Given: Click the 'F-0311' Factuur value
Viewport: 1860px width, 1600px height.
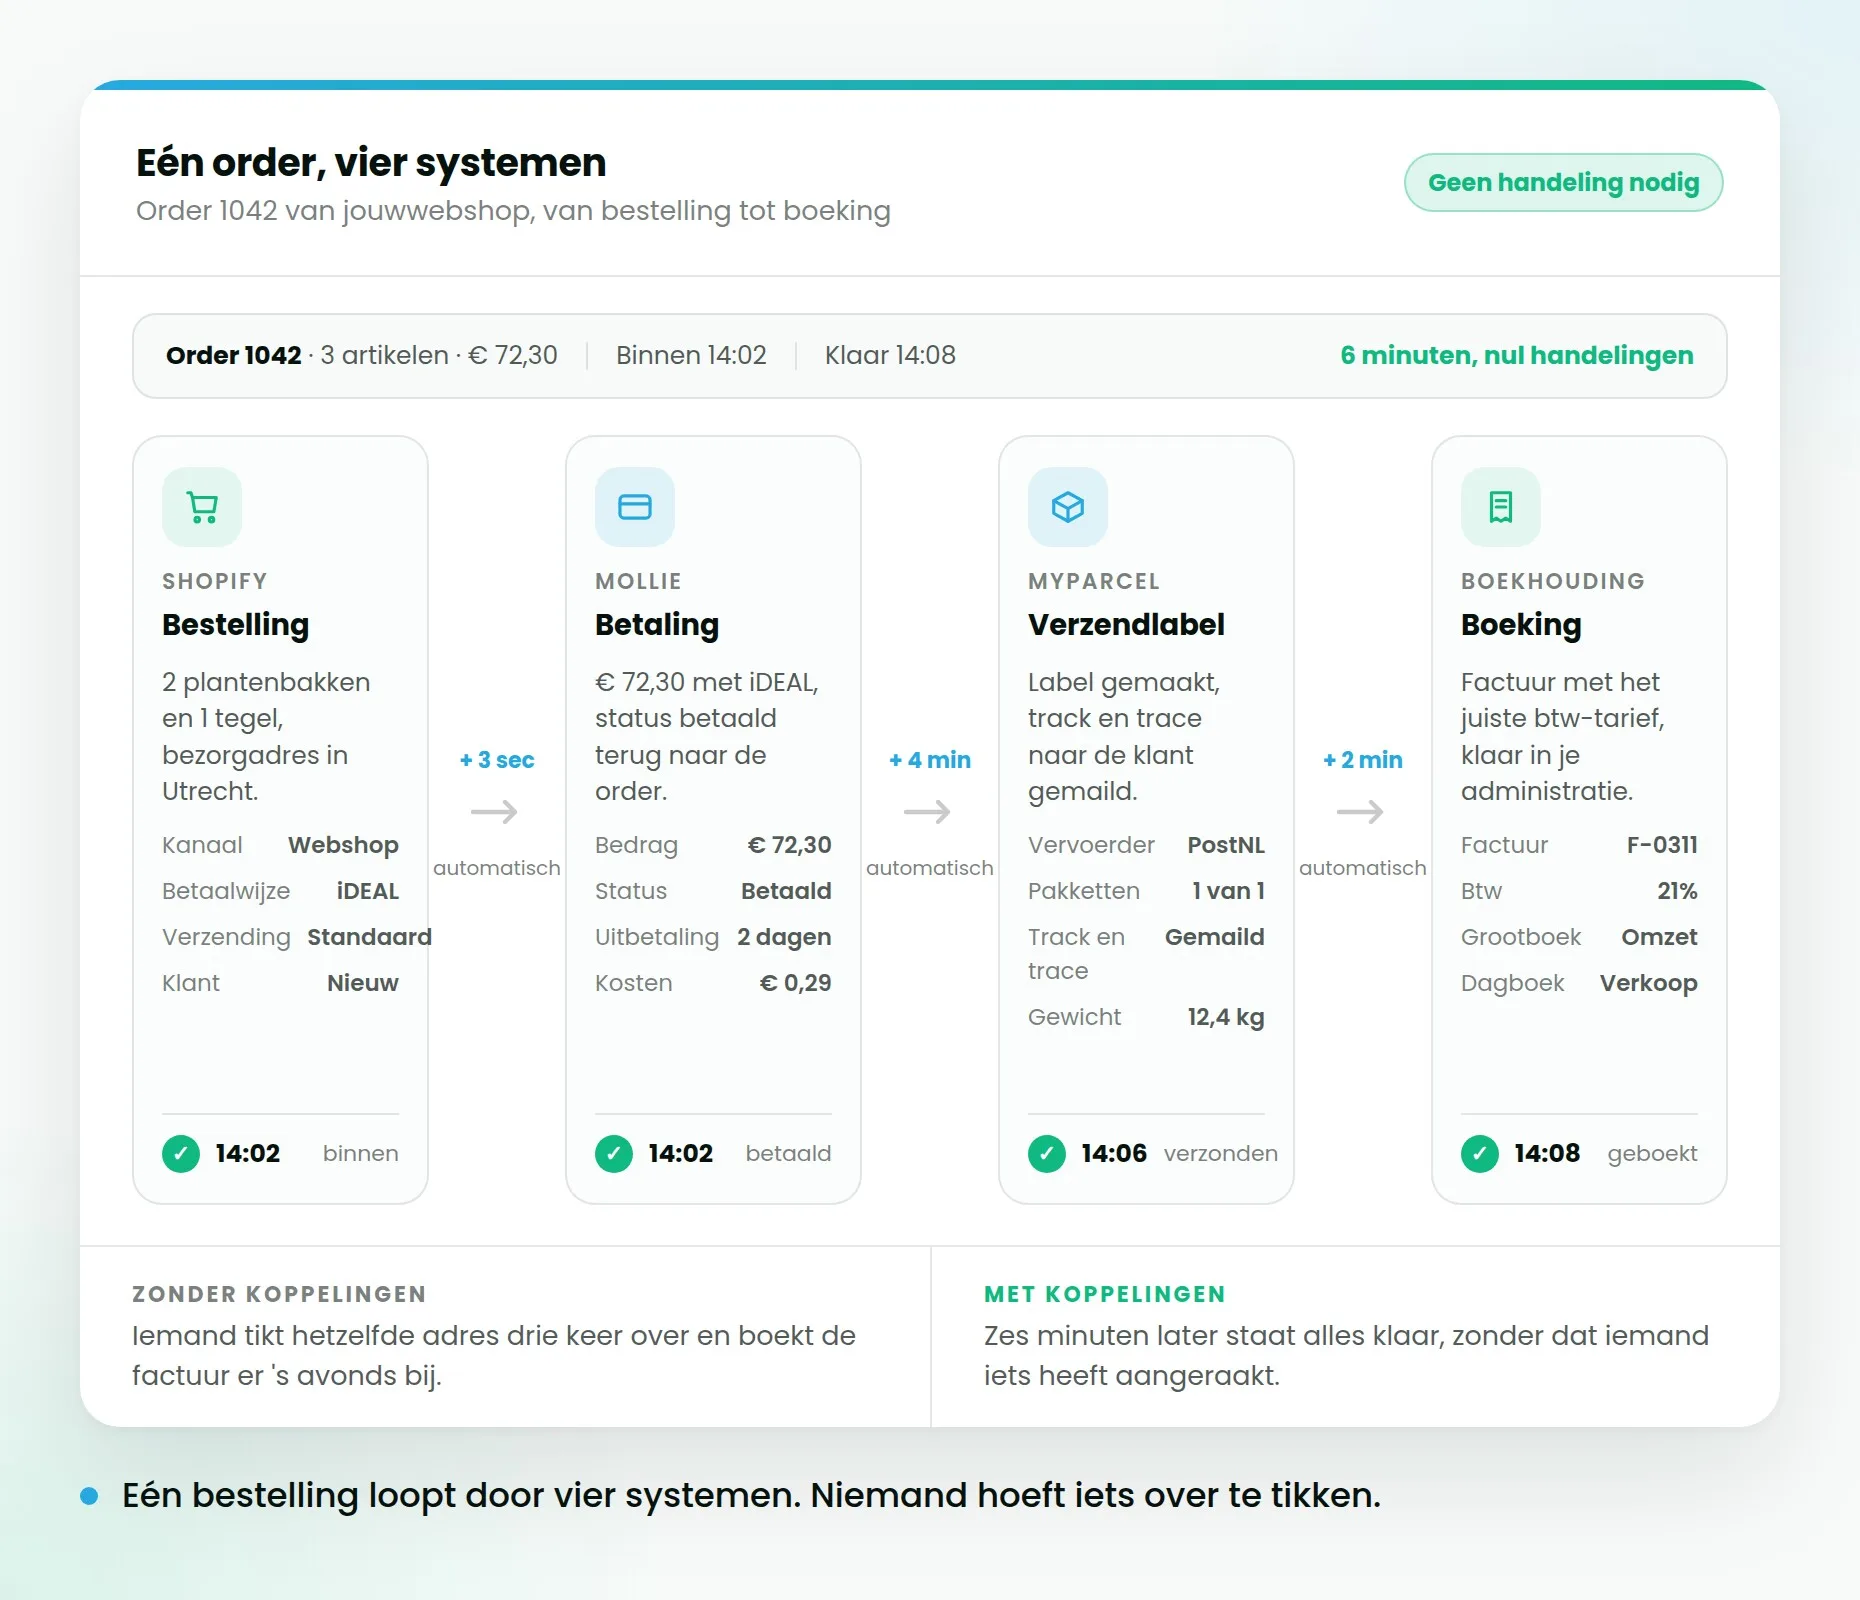Looking at the screenshot, I should click(1662, 845).
